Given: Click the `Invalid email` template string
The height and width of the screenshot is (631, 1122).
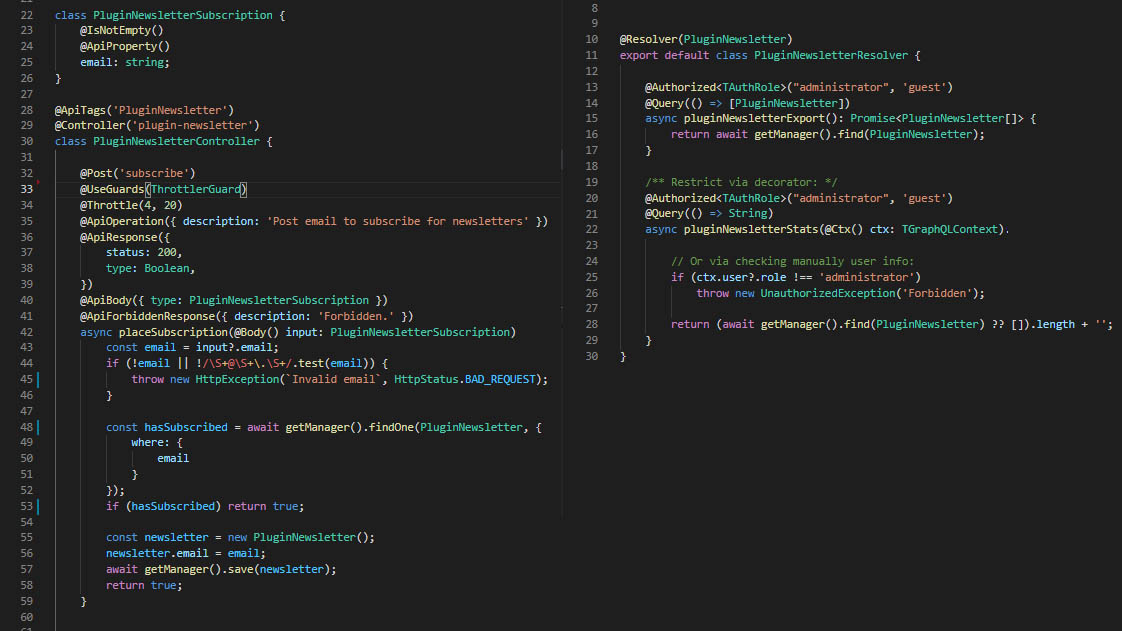Looking at the screenshot, I should (x=333, y=380).
